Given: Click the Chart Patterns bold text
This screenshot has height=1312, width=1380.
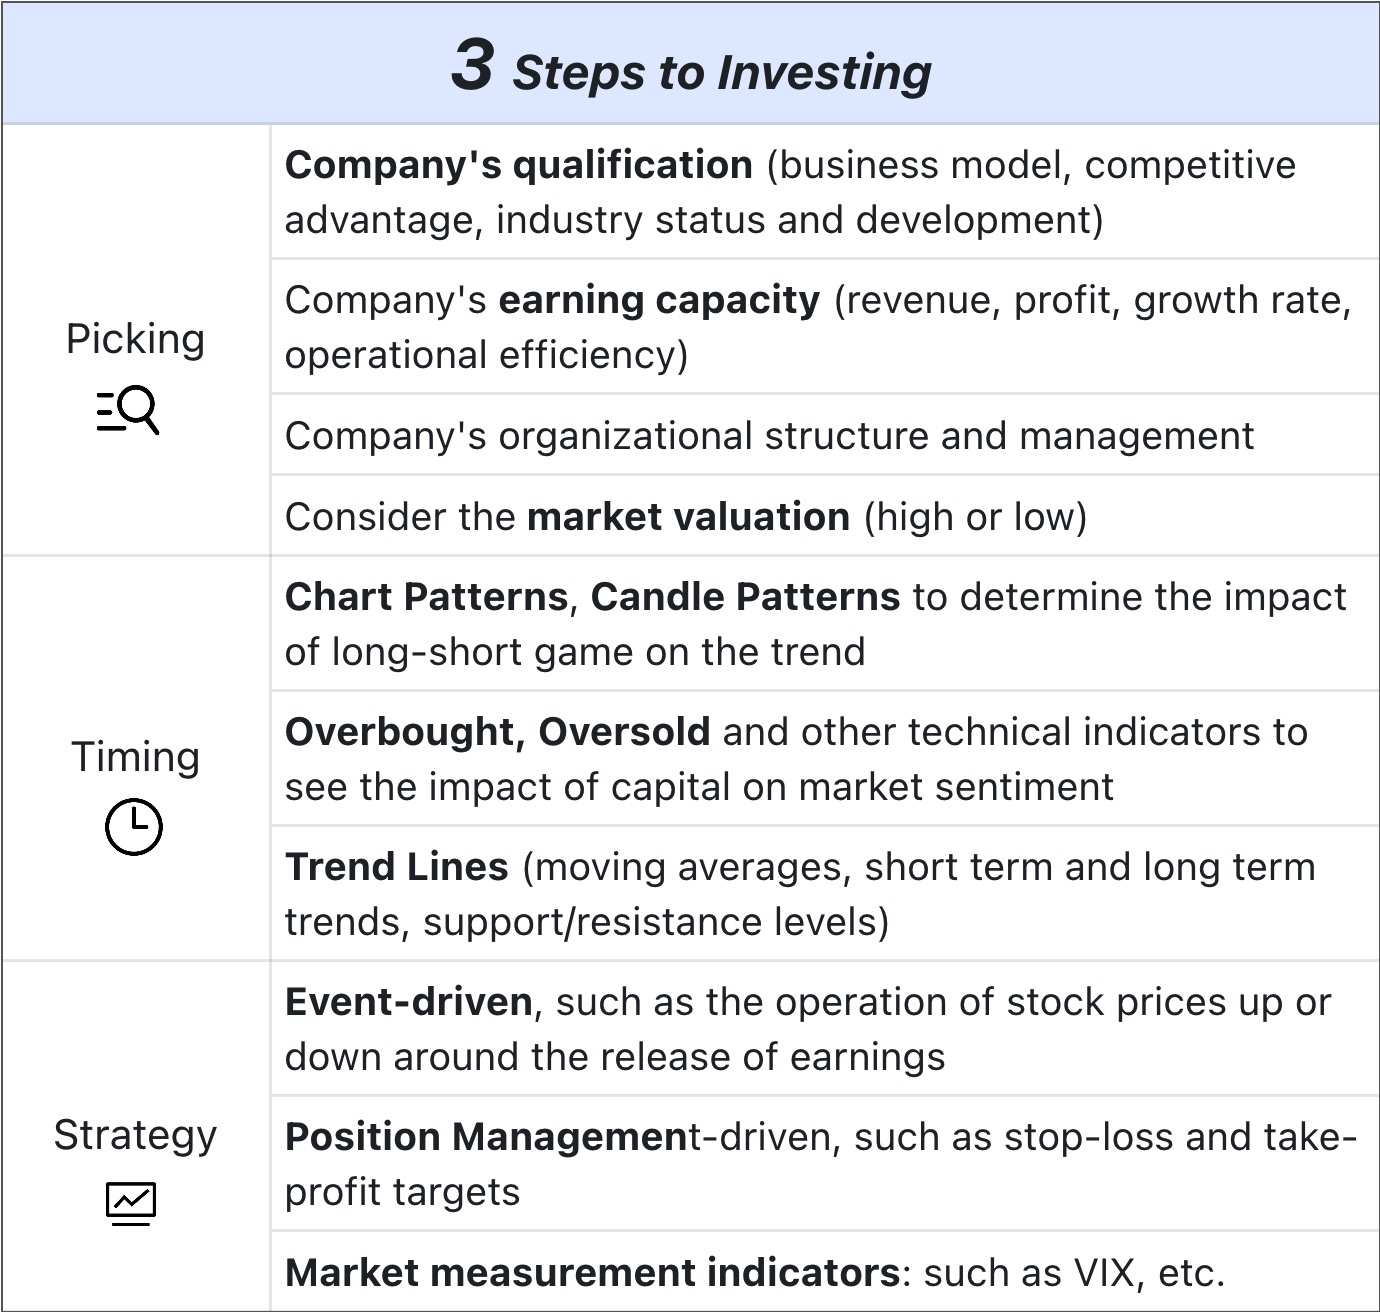Looking at the screenshot, I should click(x=426, y=597).
